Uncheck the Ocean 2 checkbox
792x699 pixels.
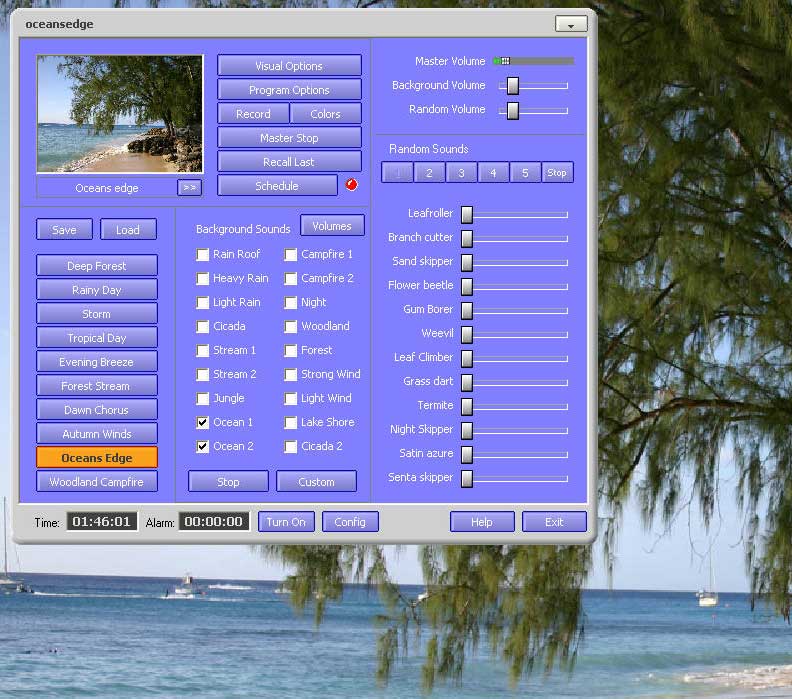[x=203, y=446]
